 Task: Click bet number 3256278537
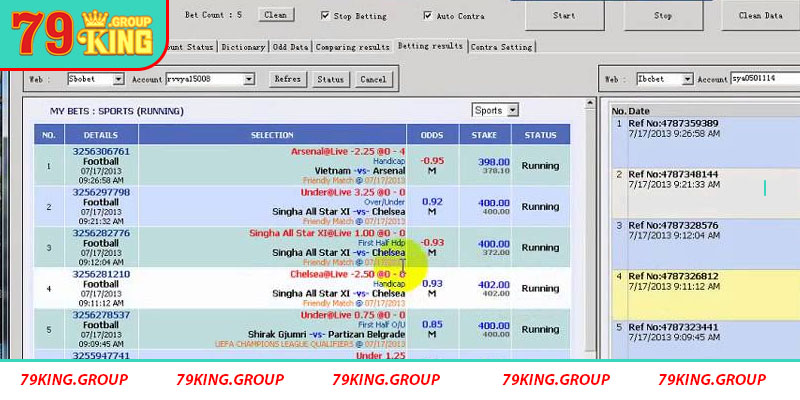coord(101,315)
